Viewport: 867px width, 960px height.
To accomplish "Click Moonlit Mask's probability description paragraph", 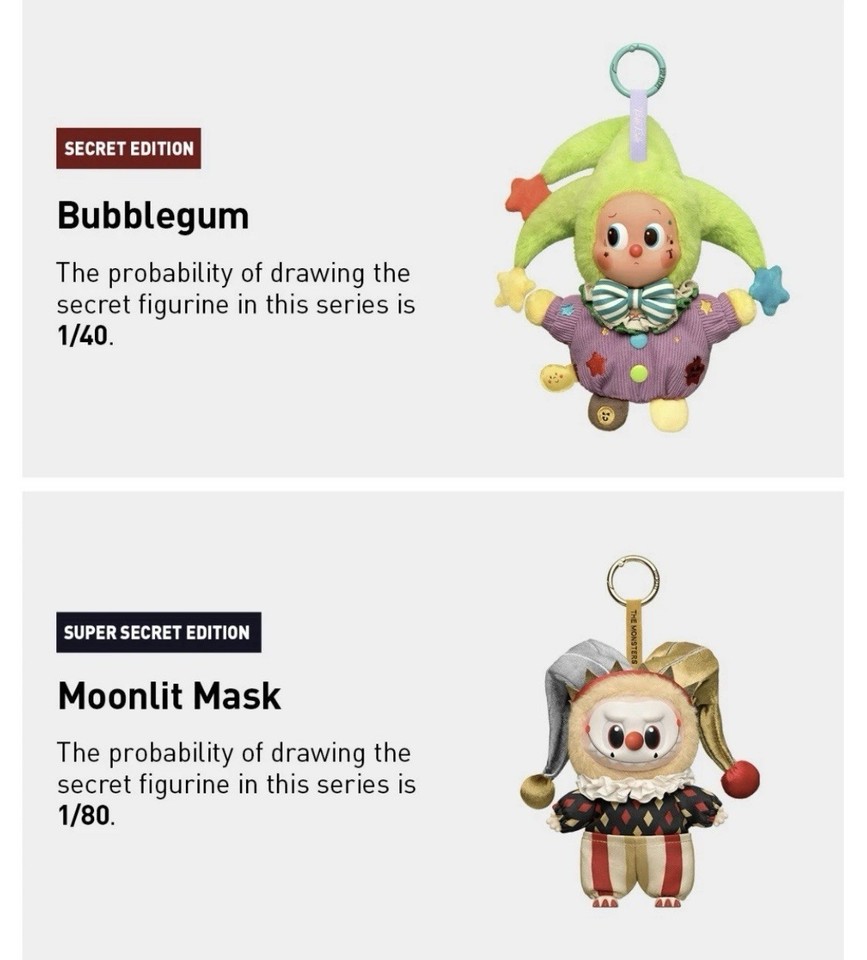I will tap(236, 784).
